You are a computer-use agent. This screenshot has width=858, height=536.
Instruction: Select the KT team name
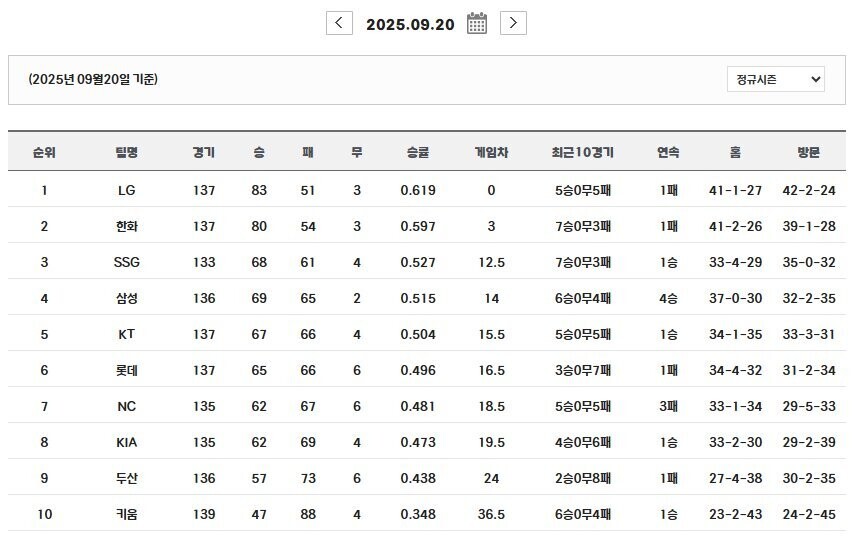tap(126, 334)
